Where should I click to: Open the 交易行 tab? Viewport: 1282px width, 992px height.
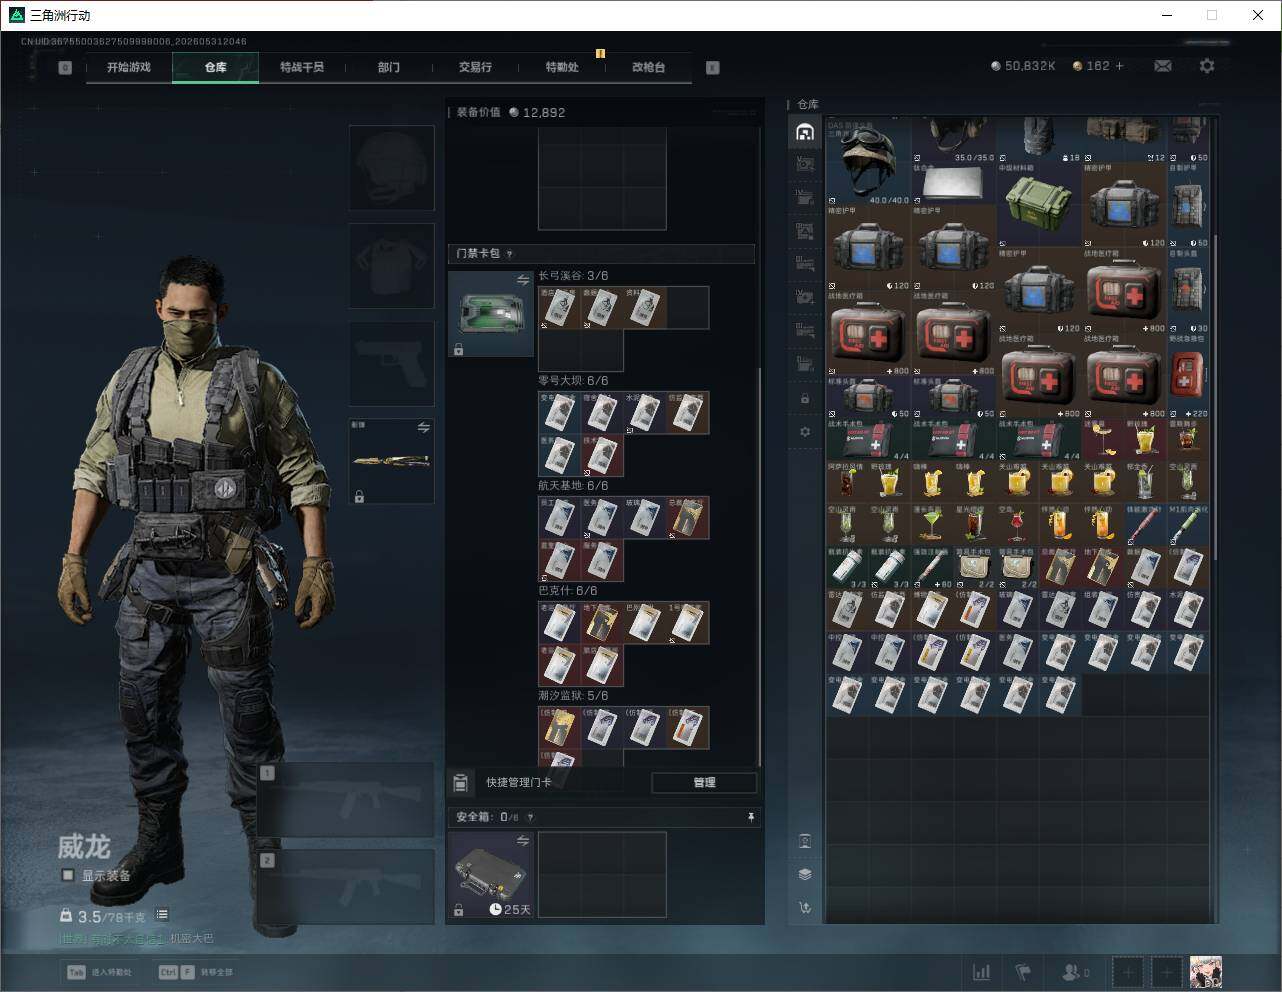coord(475,67)
